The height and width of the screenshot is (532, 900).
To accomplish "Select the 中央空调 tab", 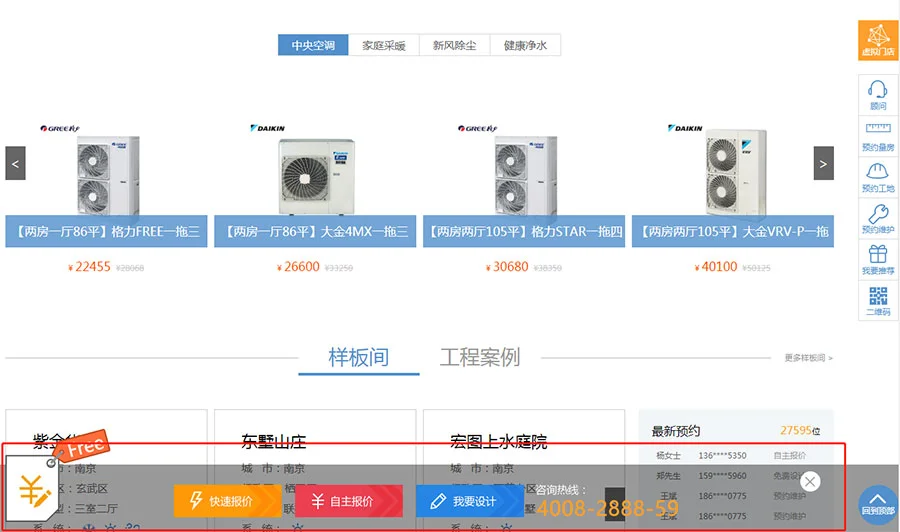I will coord(313,45).
